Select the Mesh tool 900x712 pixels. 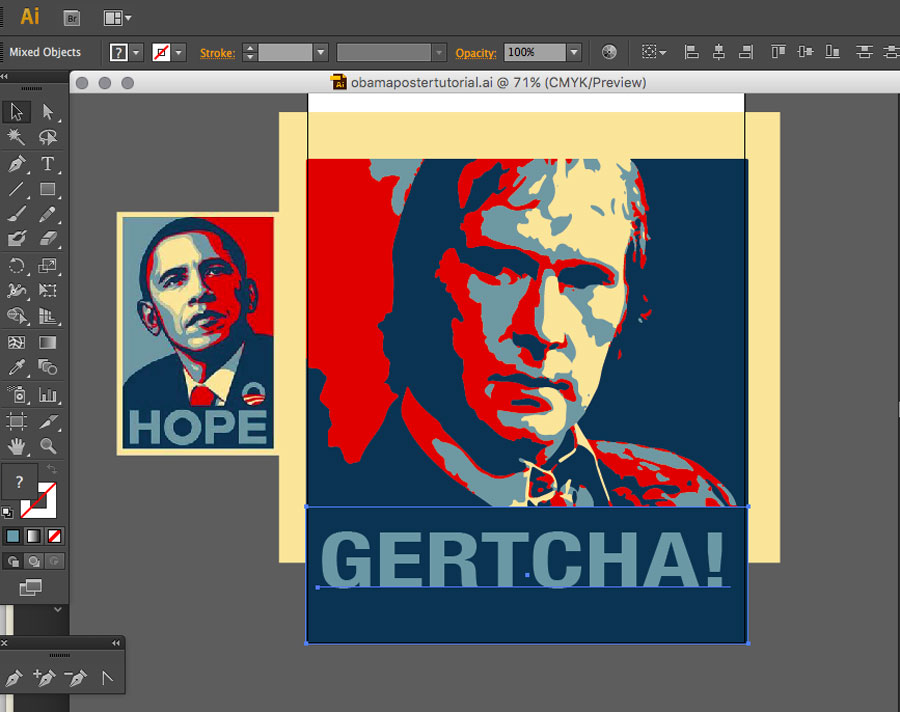click(16, 343)
